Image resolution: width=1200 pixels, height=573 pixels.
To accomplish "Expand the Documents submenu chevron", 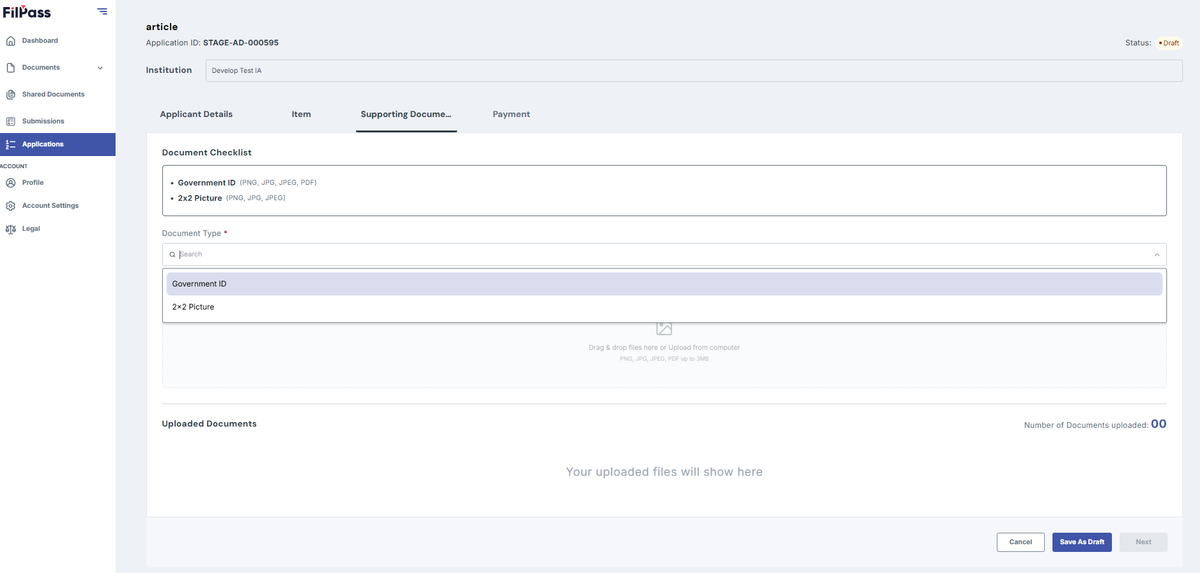I will (x=100, y=68).
